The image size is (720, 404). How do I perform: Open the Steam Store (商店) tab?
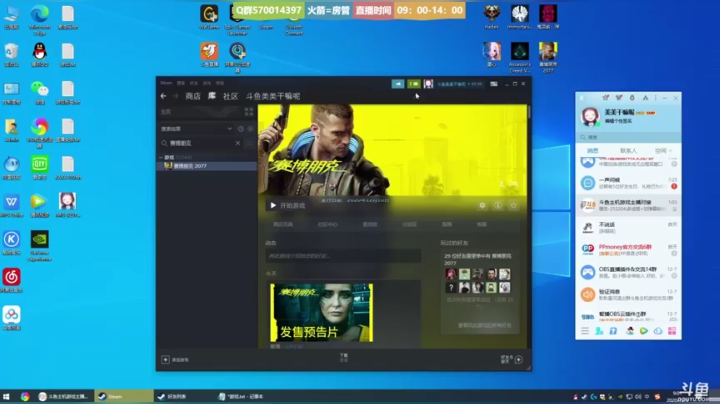(193, 96)
